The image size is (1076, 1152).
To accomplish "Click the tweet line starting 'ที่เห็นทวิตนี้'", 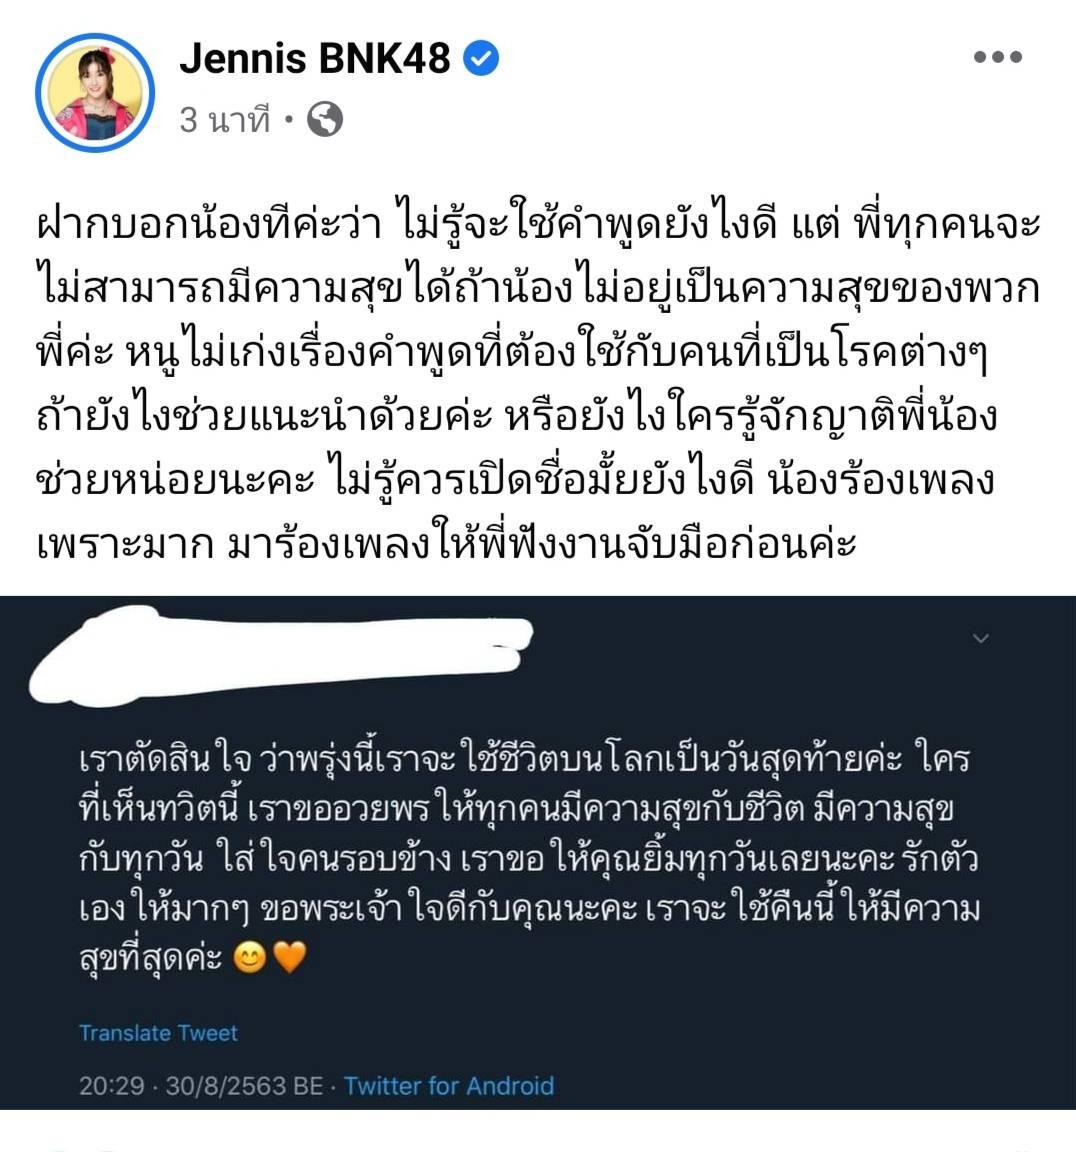I will click(x=516, y=809).
